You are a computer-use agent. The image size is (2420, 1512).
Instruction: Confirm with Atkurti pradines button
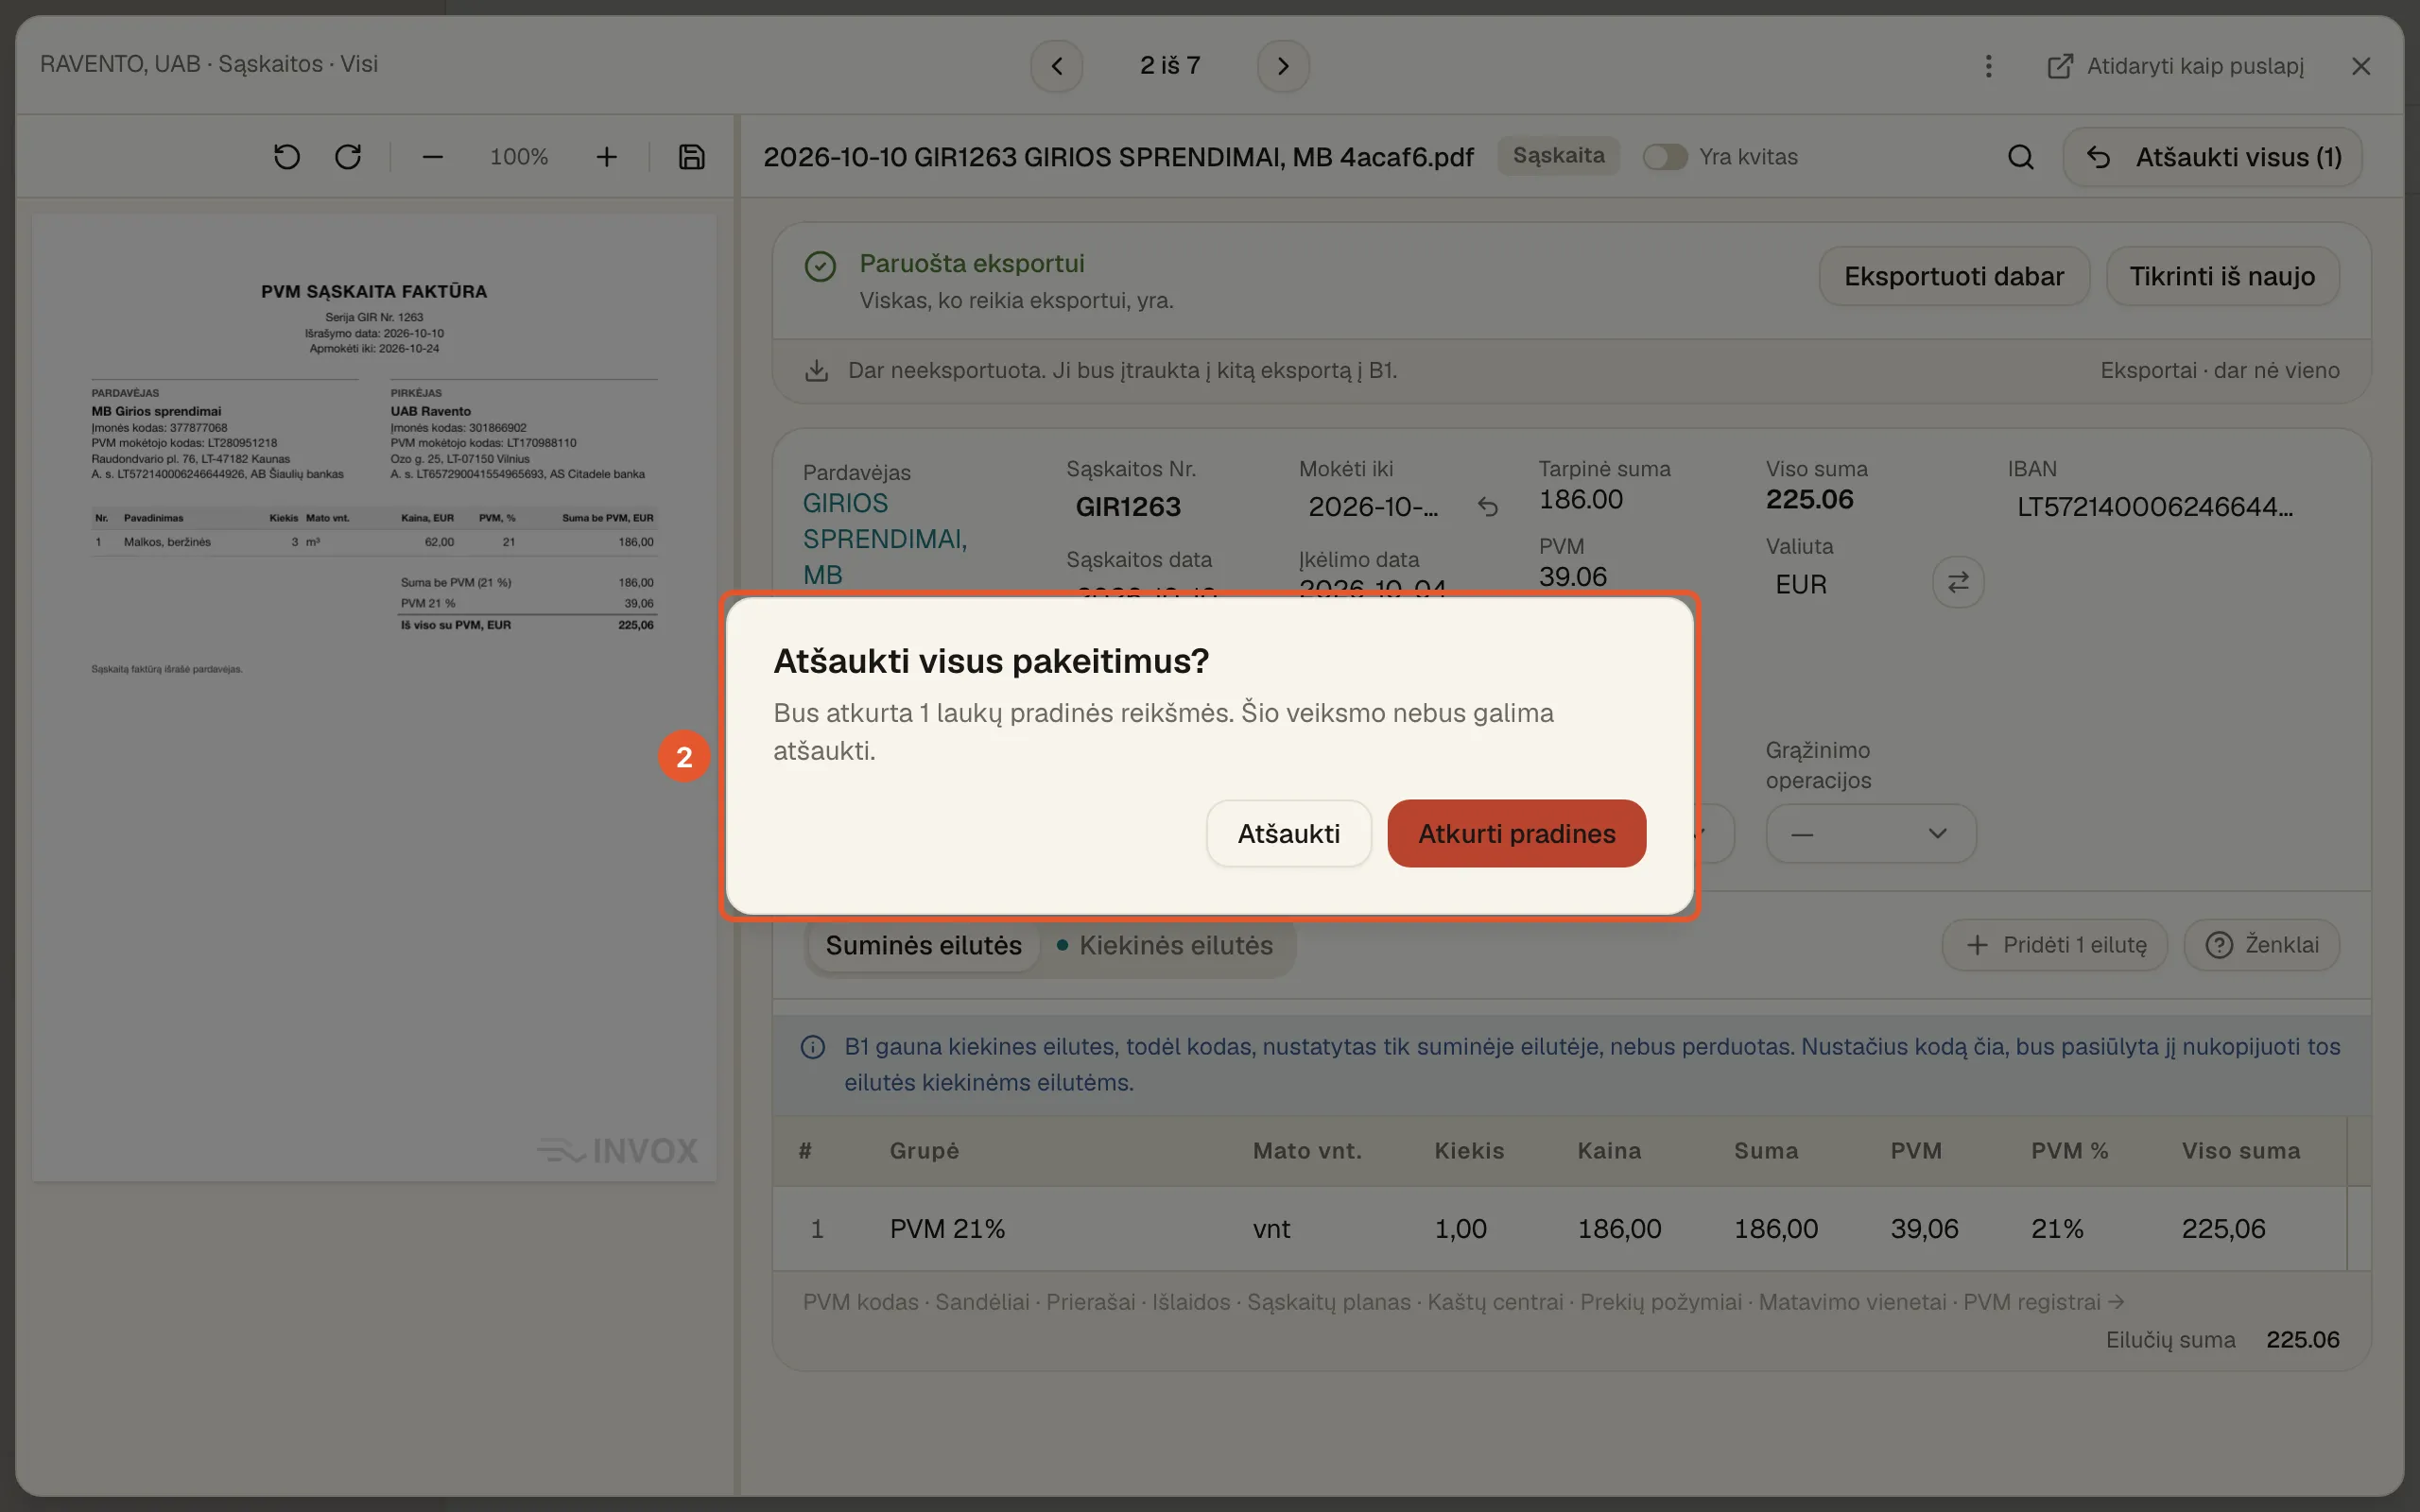pyautogui.click(x=1516, y=833)
